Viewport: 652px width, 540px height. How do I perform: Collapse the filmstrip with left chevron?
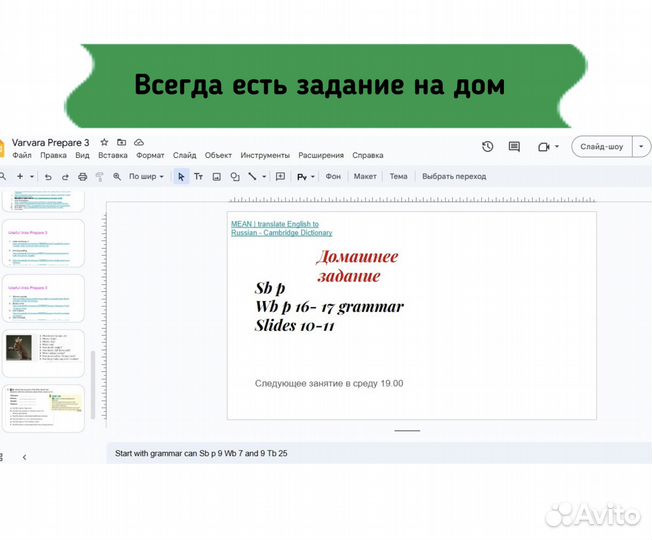(25, 457)
